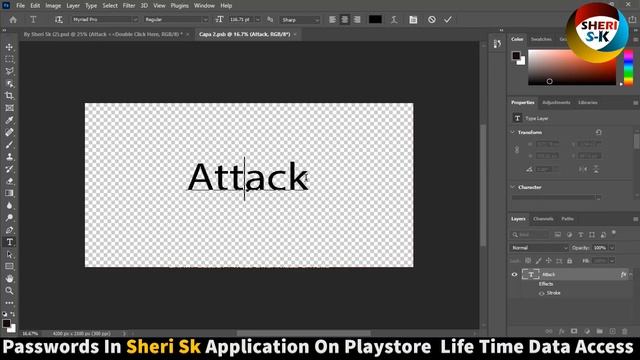Open the Type menu
Viewport: 640px width, 360px height.
tap(91, 6)
